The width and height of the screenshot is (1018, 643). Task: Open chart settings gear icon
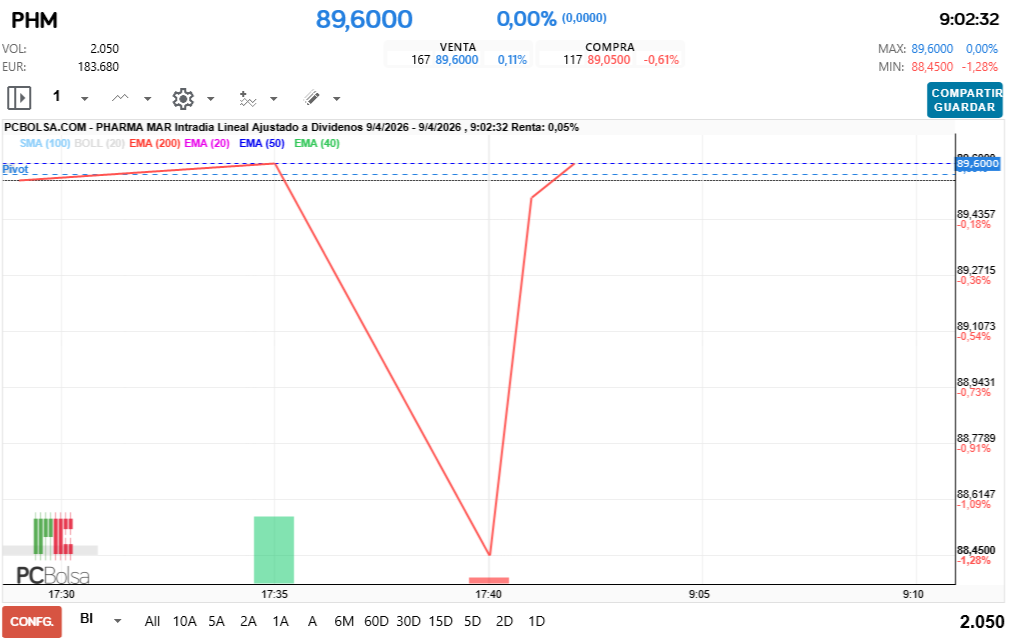[182, 98]
